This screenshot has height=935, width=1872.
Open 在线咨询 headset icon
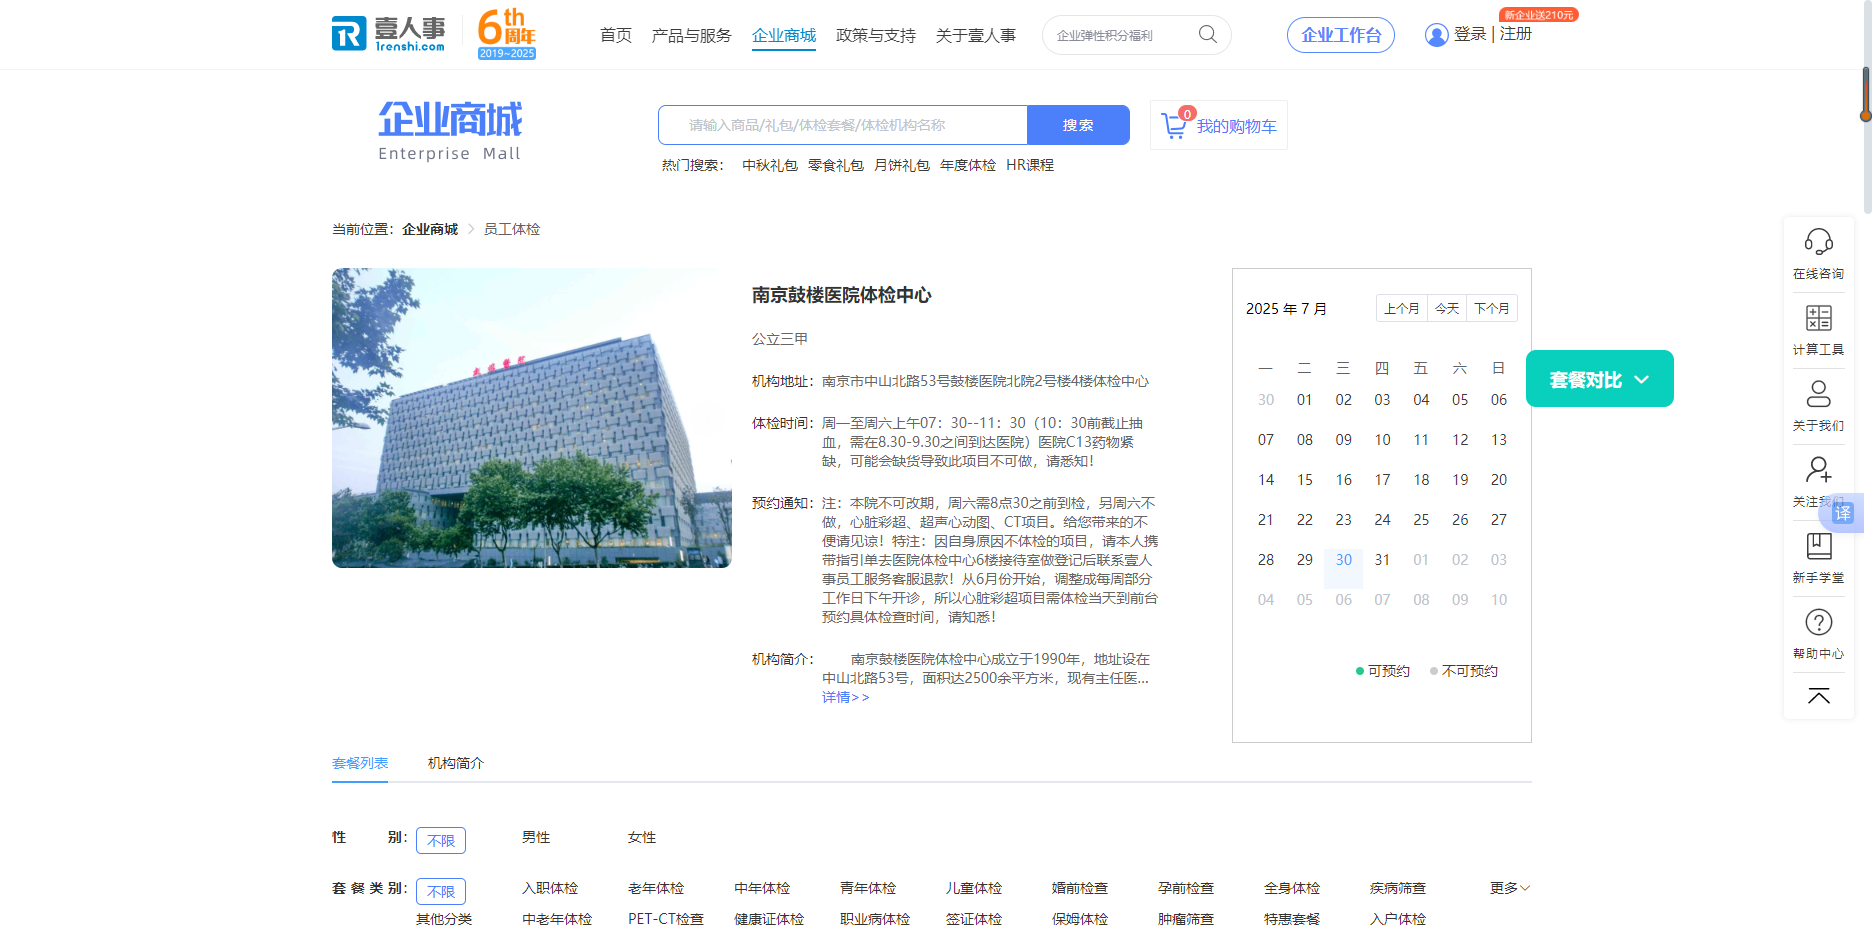1818,242
